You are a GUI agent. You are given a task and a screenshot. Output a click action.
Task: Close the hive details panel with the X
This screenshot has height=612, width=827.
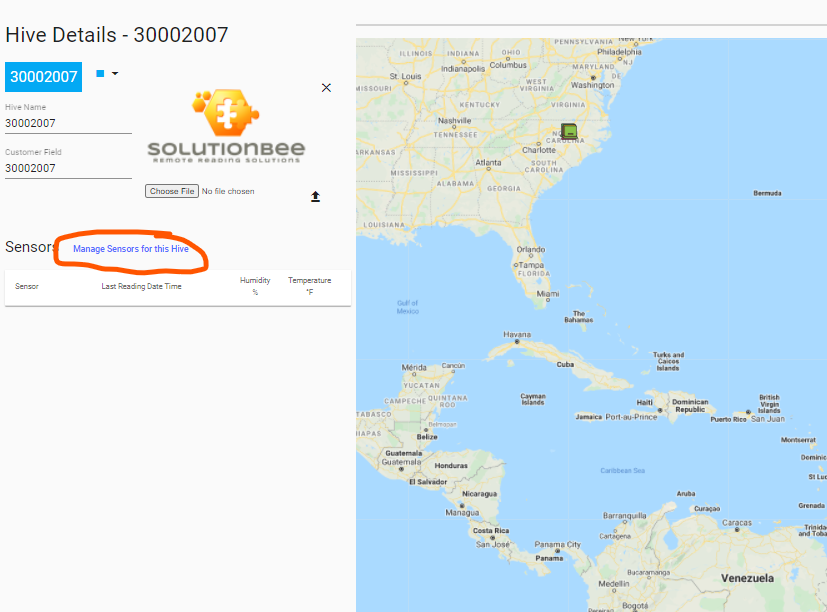(326, 88)
